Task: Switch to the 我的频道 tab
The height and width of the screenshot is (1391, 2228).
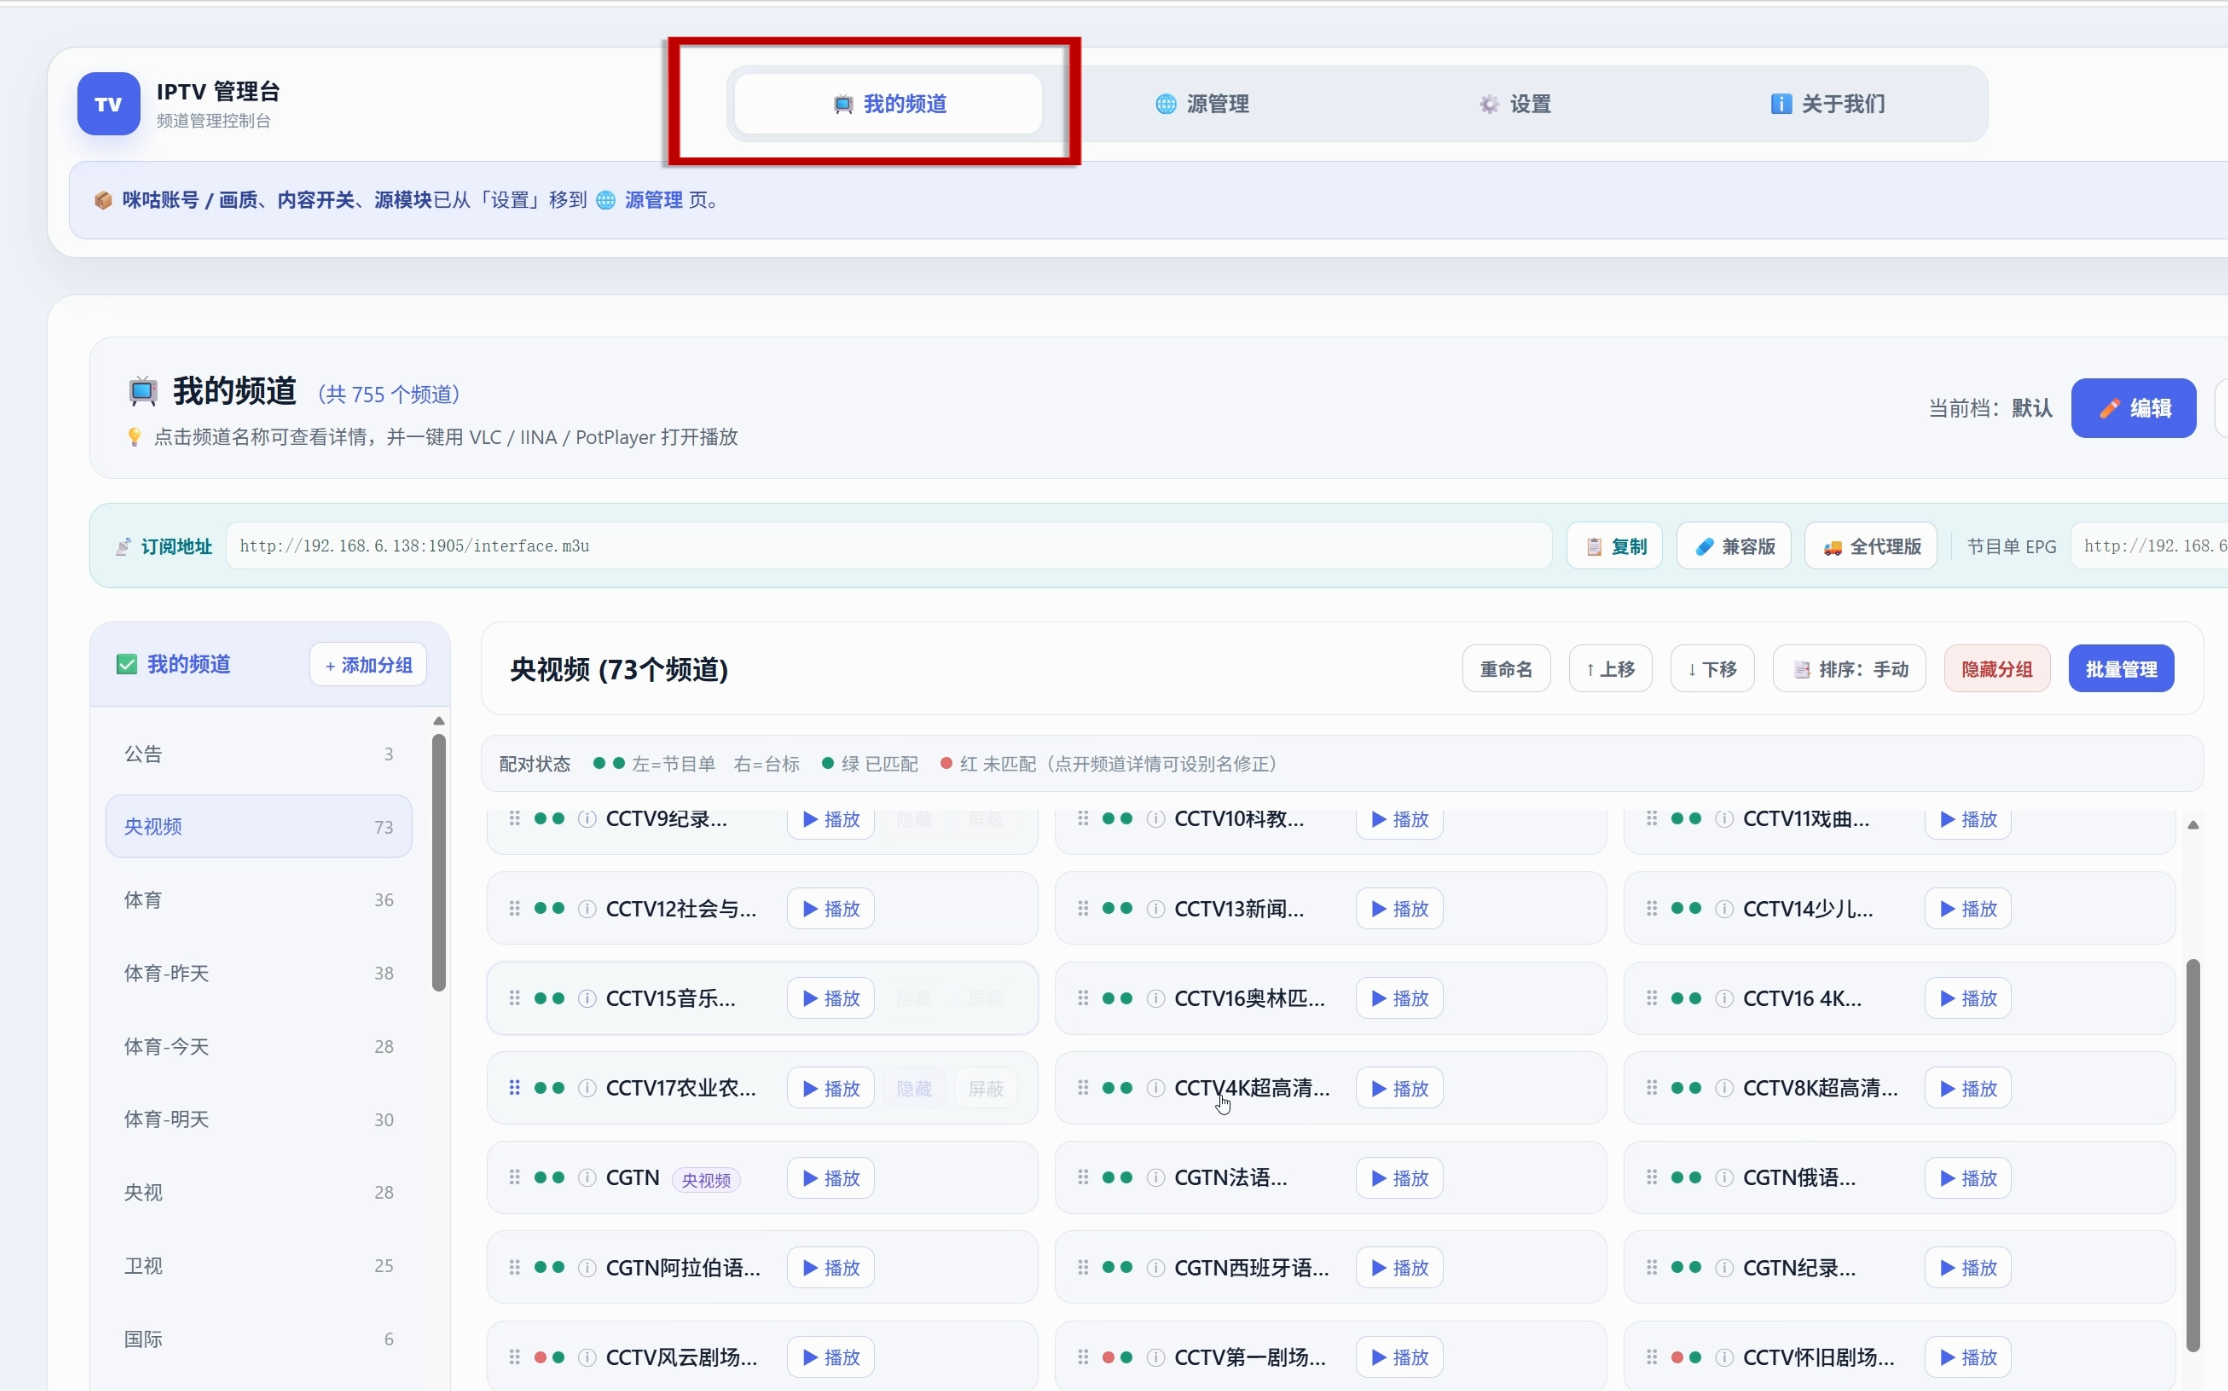Action: tap(888, 104)
